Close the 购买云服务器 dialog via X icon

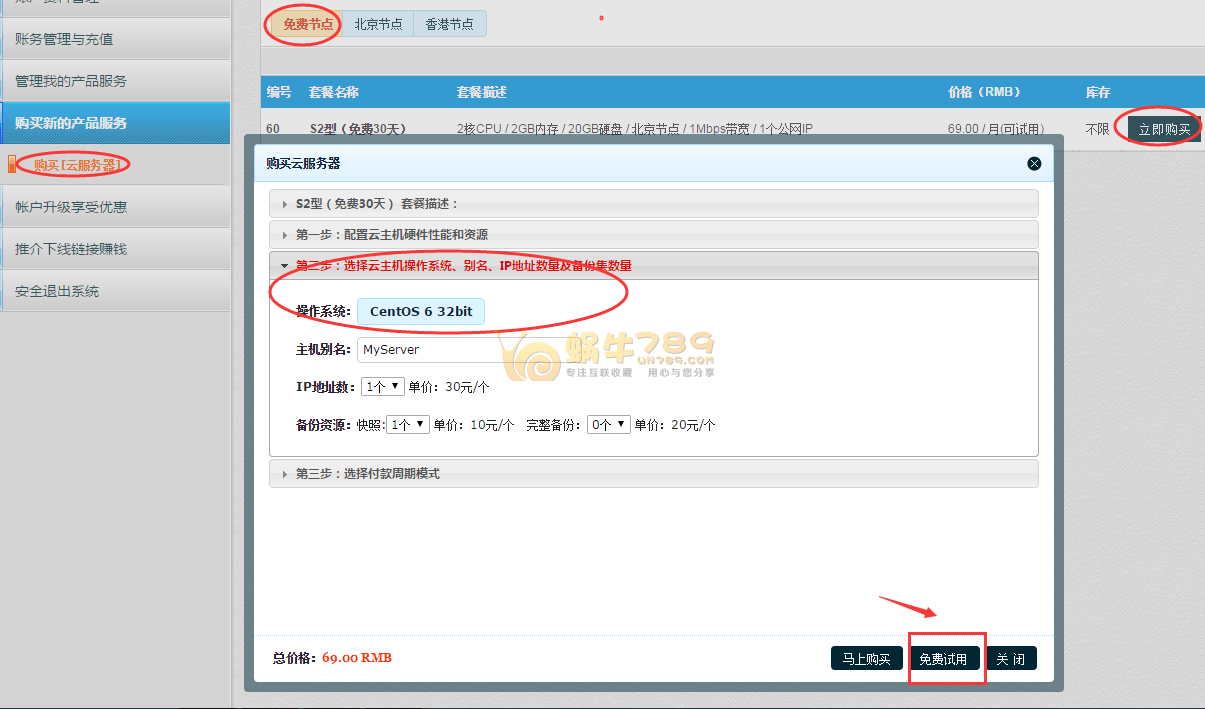tap(1034, 163)
